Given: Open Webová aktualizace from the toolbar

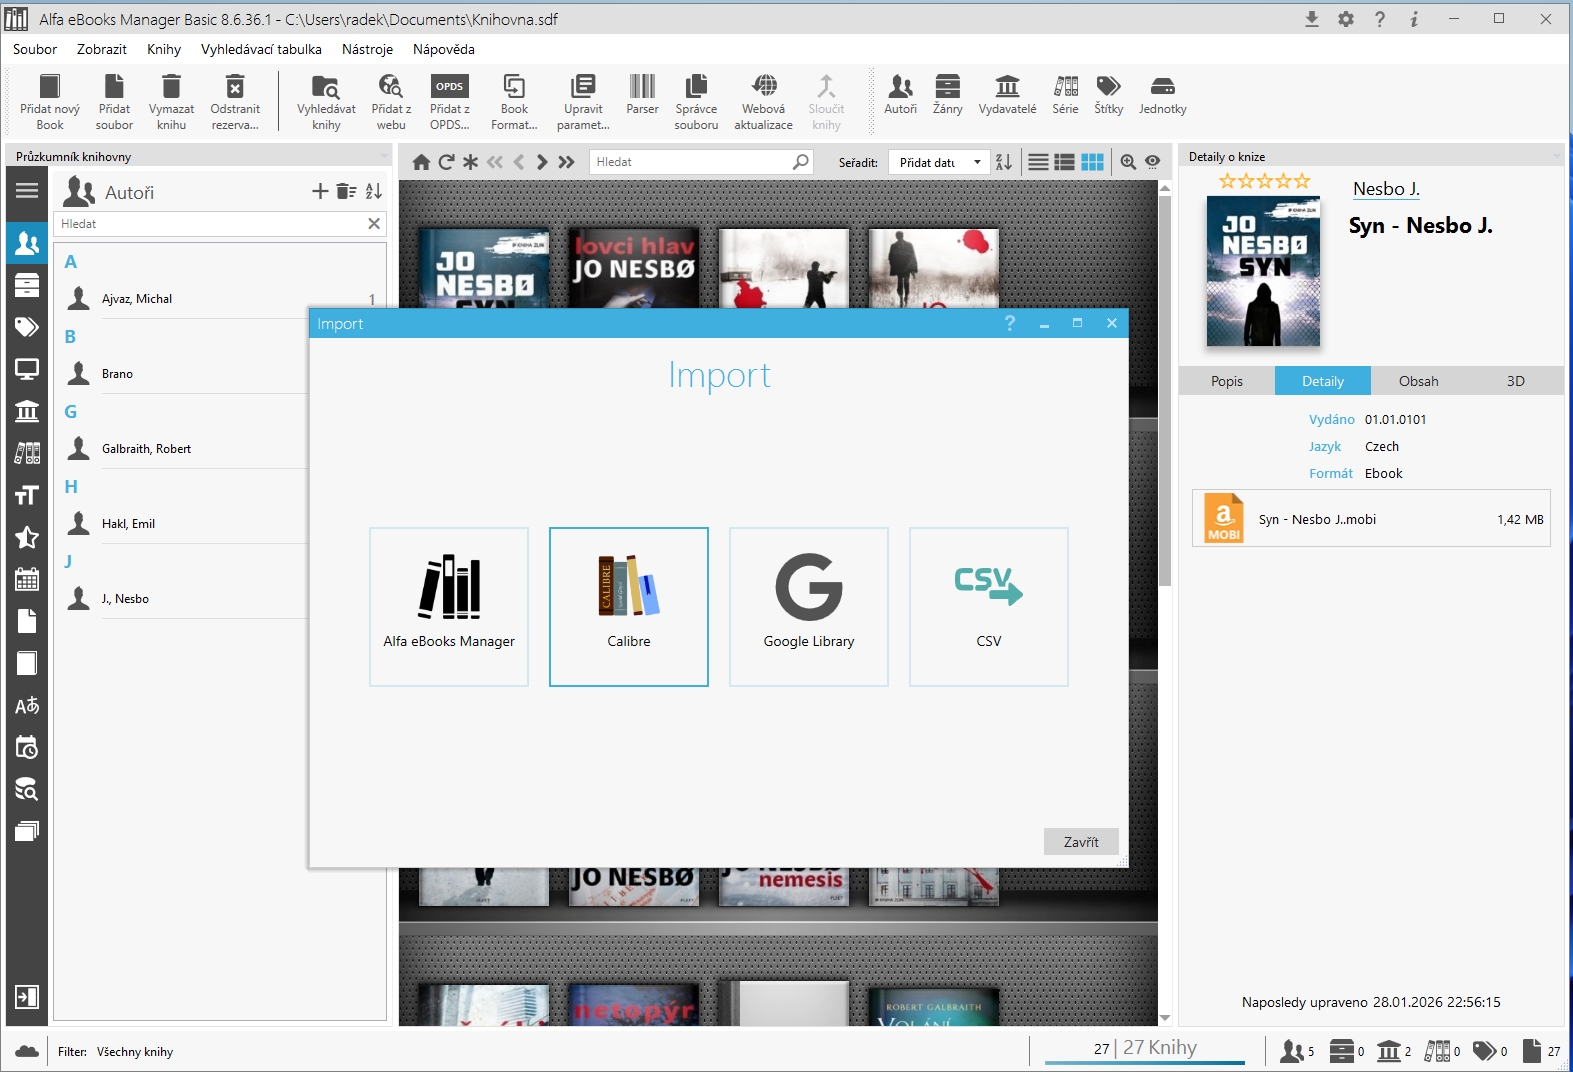Looking at the screenshot, I should pos(763,102).
